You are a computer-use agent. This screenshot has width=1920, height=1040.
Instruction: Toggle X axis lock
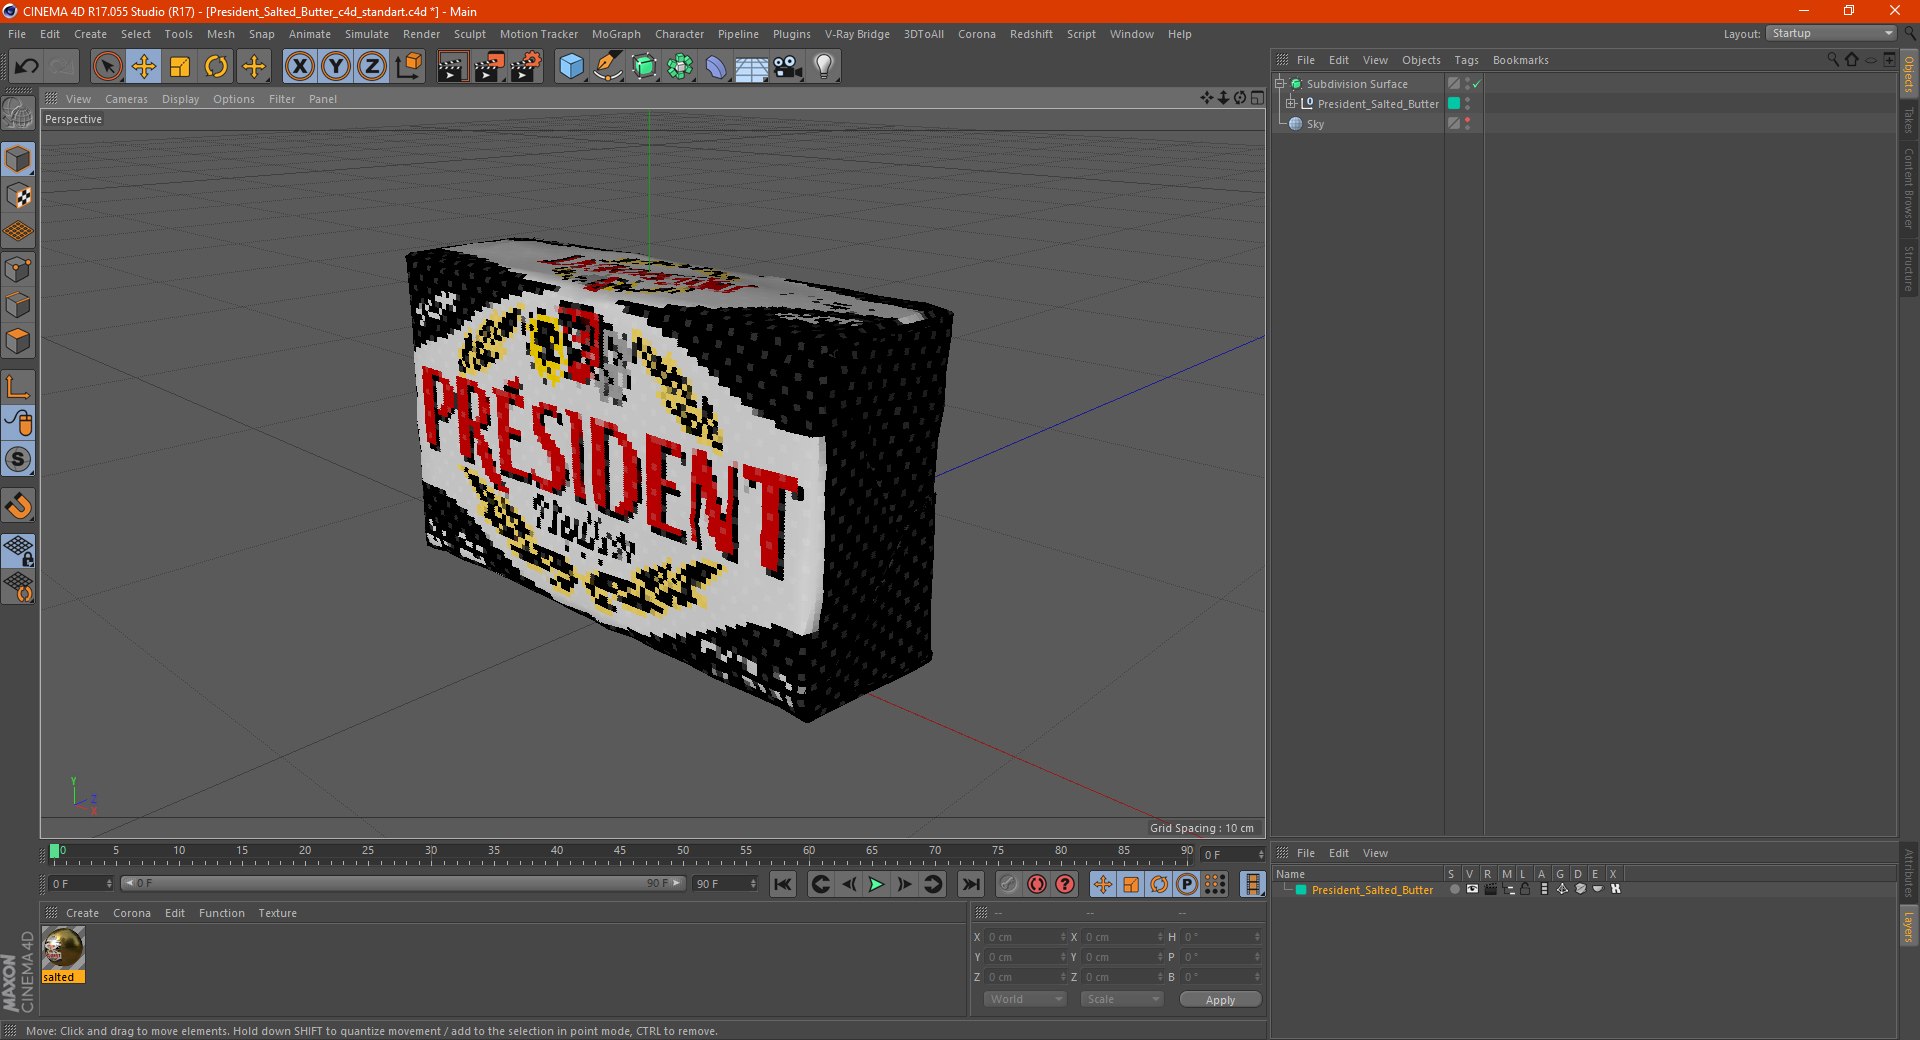(x=299, y=67)
